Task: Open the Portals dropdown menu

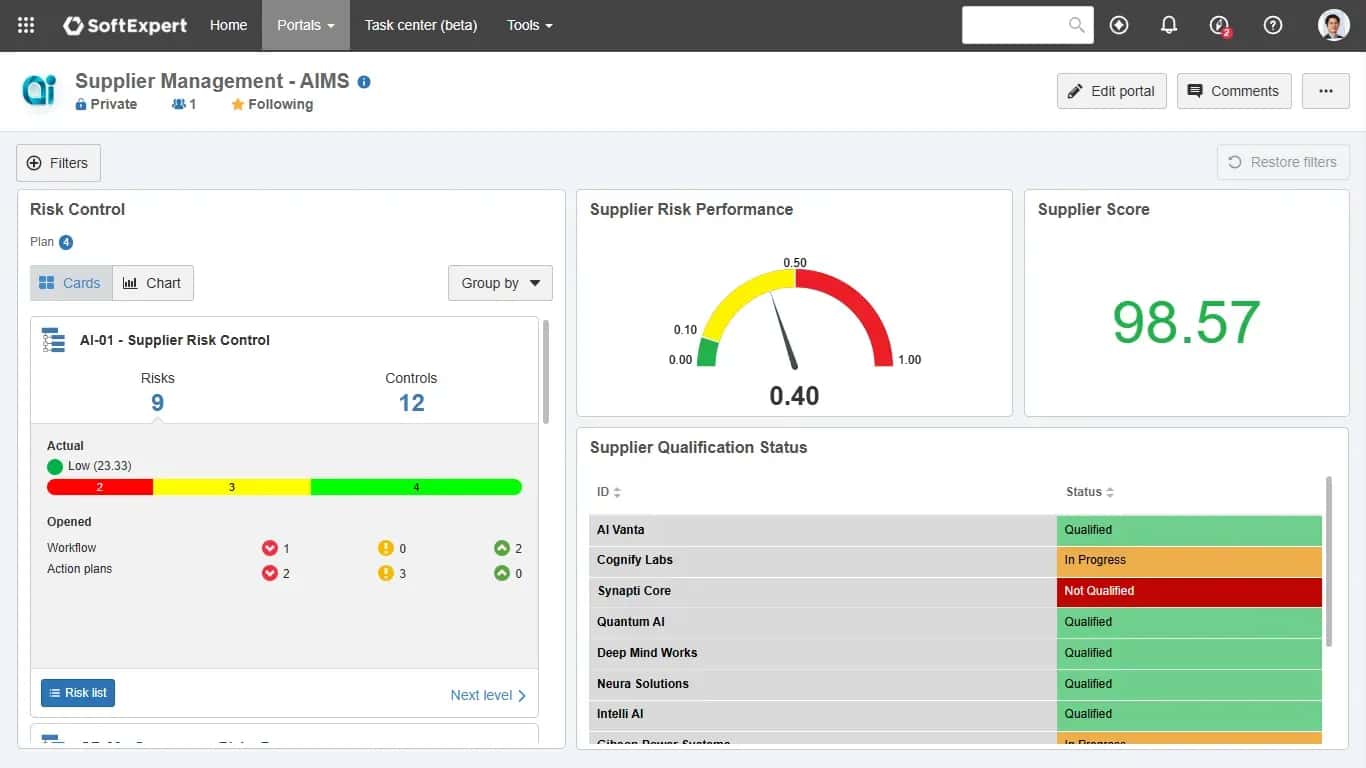Action: [x=306, y=26]
